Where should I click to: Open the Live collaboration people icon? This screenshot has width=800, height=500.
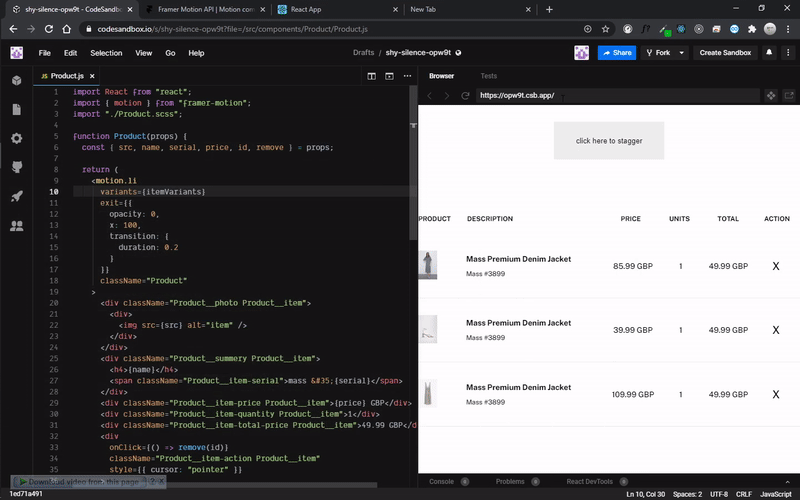click(x=17, y=226)
